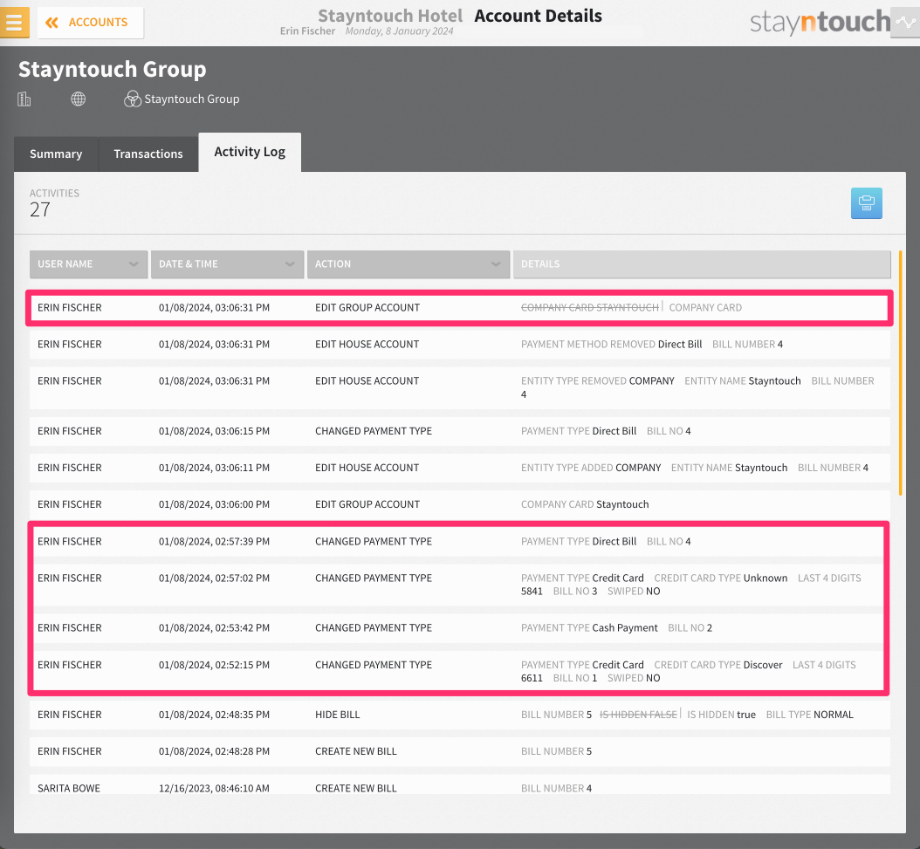Image resolution: width=920 pixels, height=849 pixels.
Task: Print the activity log
Action: [866, 203]
